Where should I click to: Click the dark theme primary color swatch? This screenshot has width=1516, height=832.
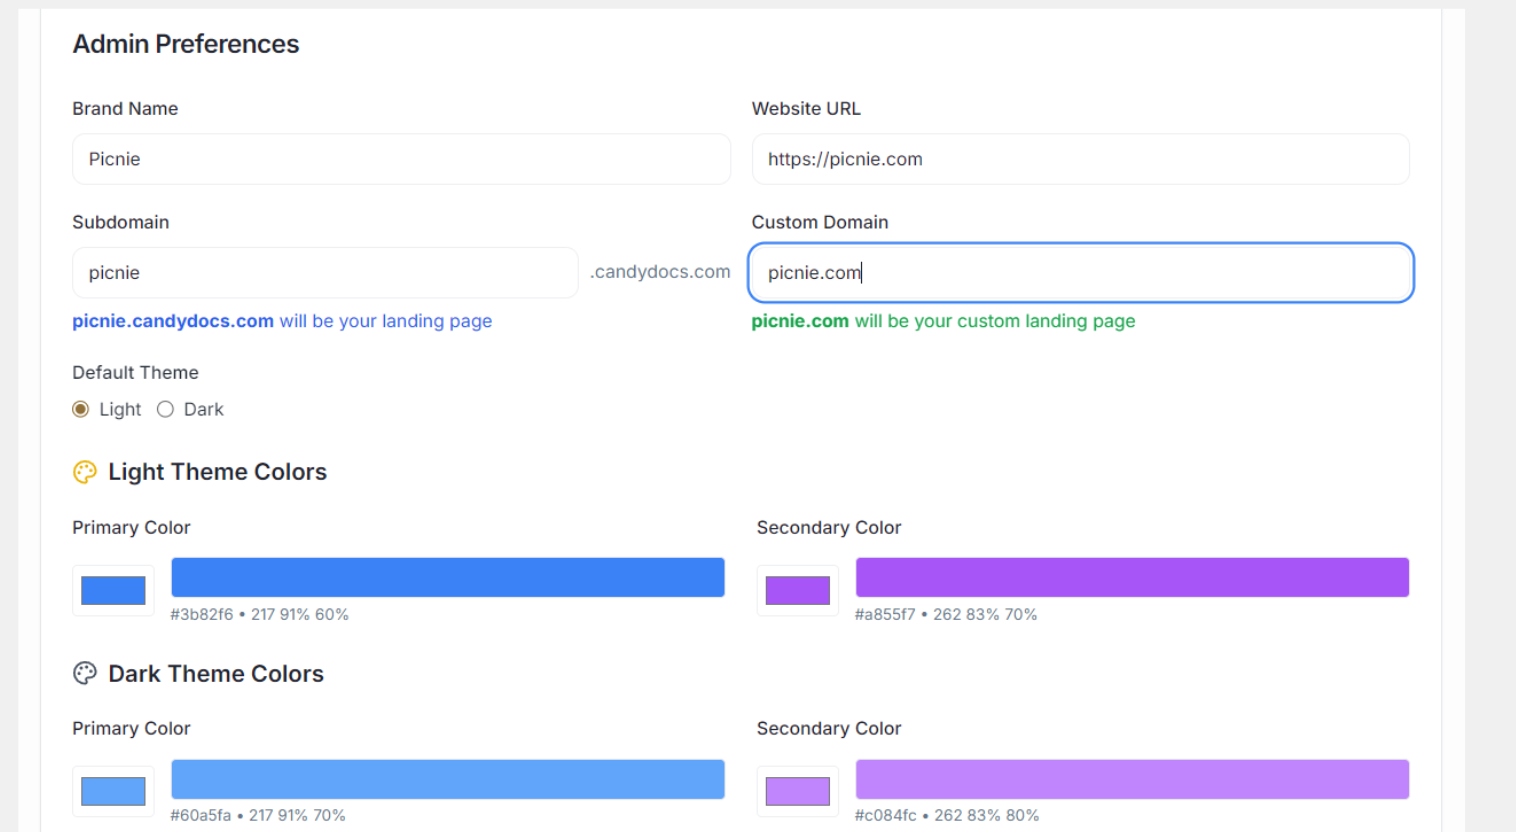click(112, 791)
